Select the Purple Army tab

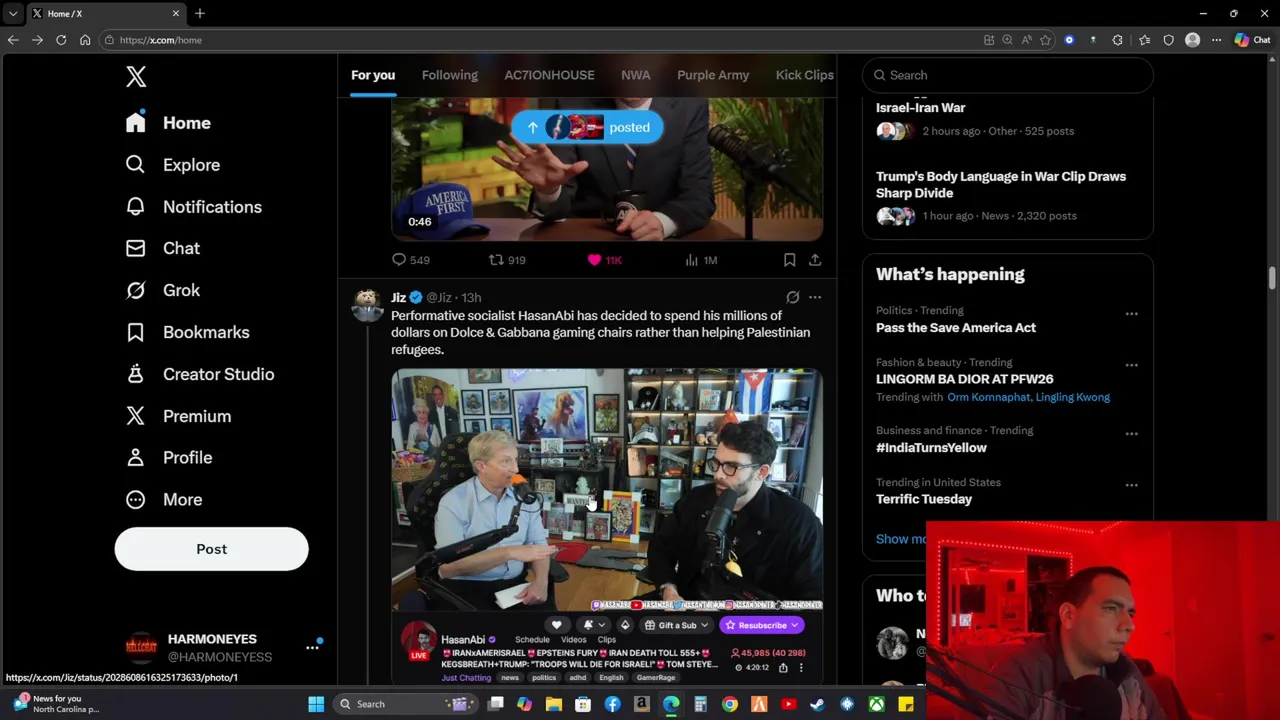point(713,75)
